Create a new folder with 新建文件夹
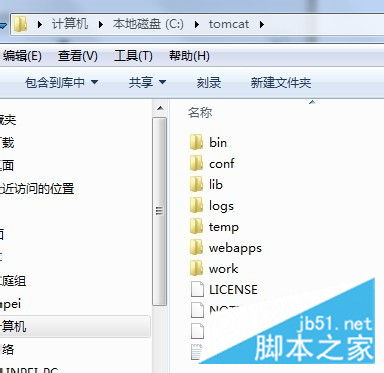The image size is (384, 373). click(x=281, y=82)
